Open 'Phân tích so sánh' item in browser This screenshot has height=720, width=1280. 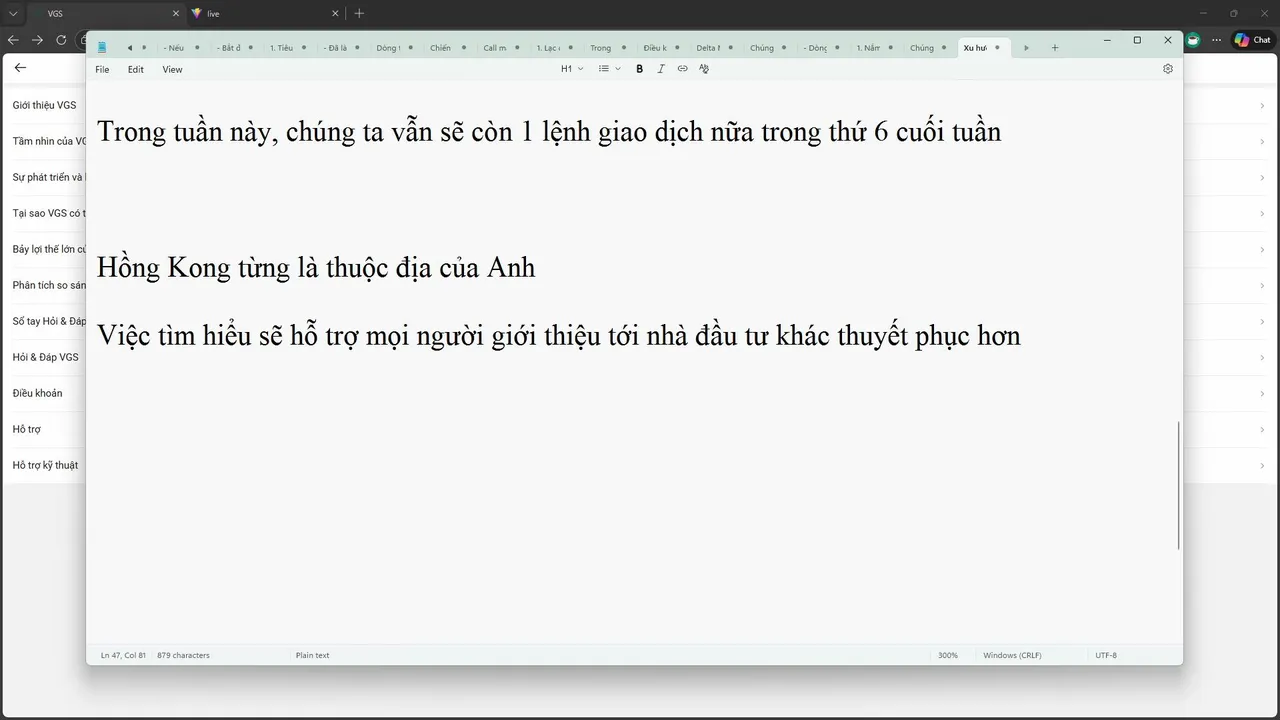point(49,285)
